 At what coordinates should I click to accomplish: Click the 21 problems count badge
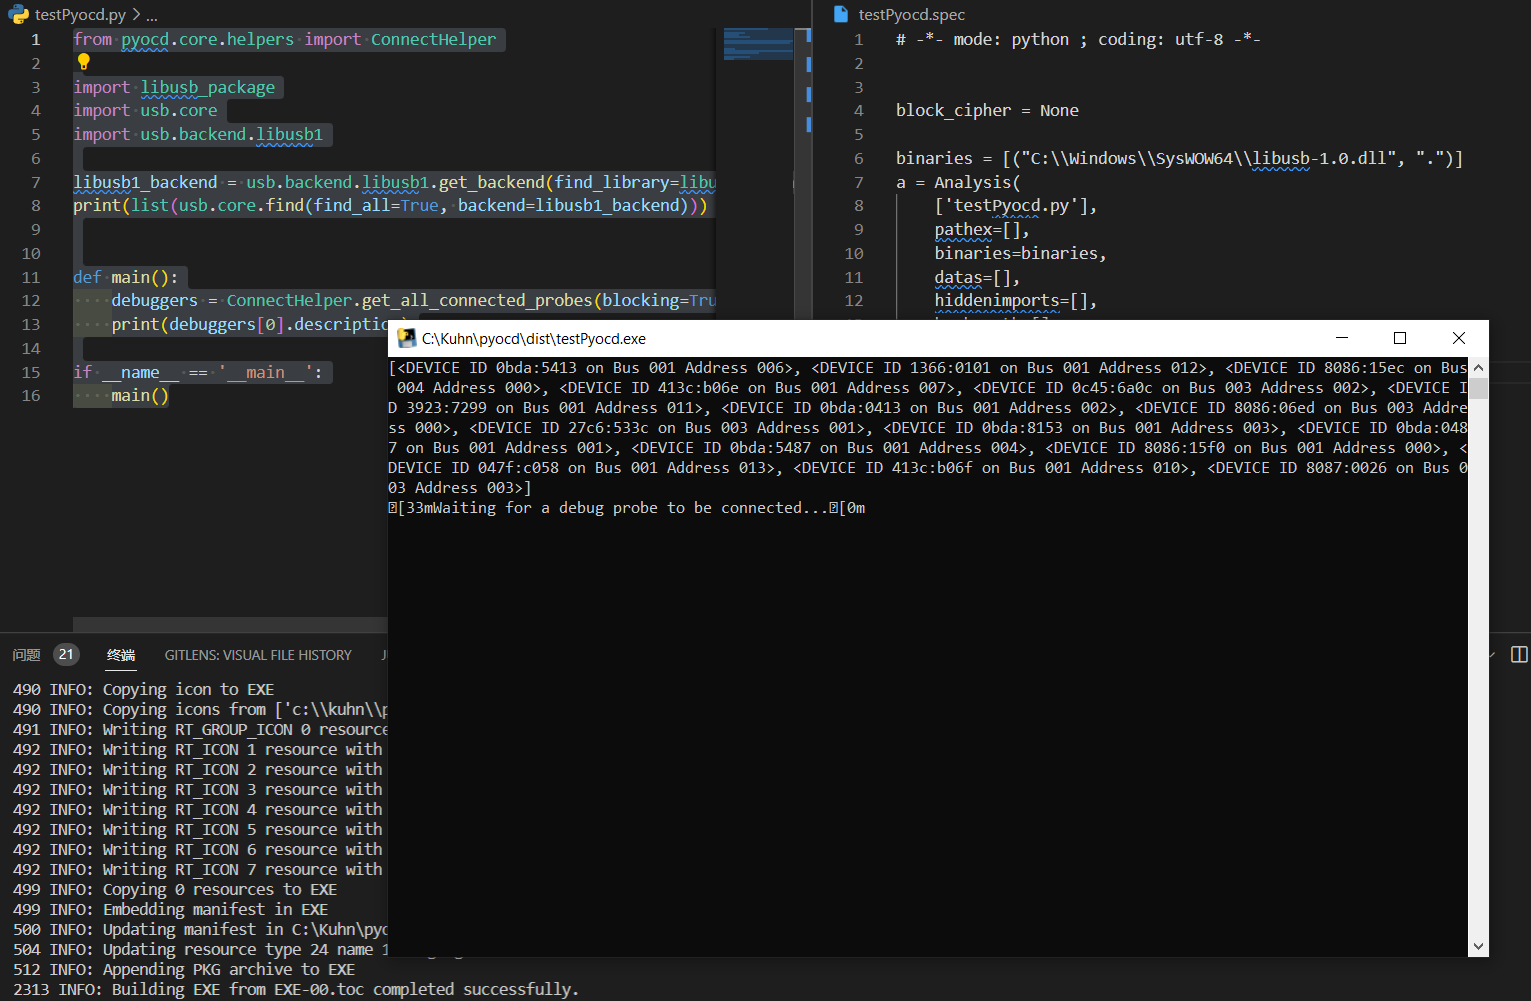coord(66,654)
